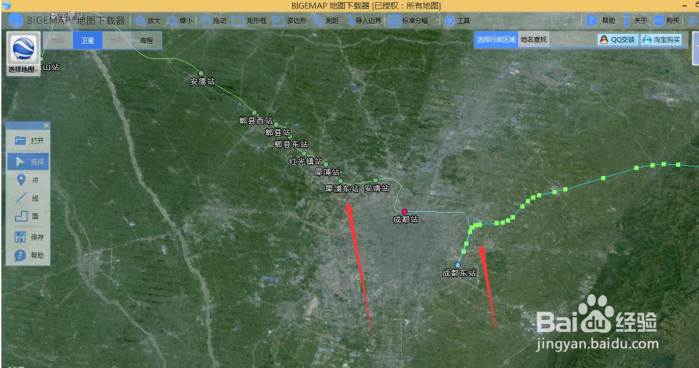Image resolution: width=699 pixels, height=368 pixels.
Task: Select the 拖动 pan hand tool
Action: [213, 21]
